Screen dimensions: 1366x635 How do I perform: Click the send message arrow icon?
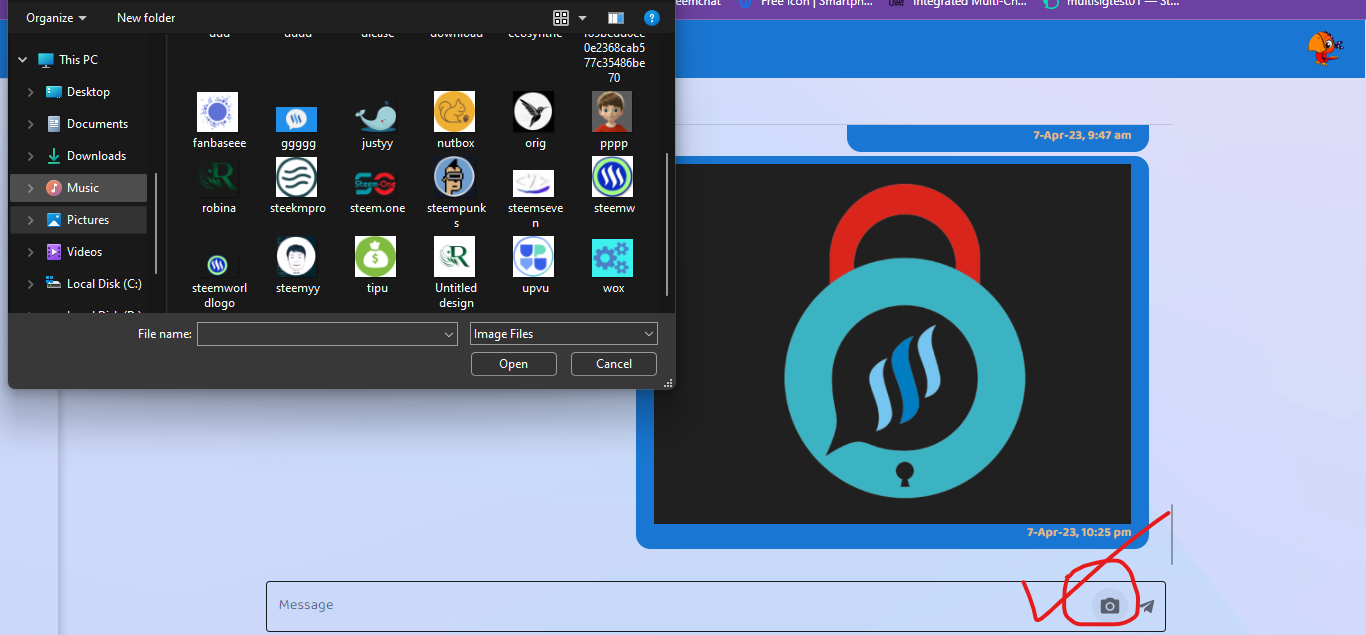[x=1147, y=606]
